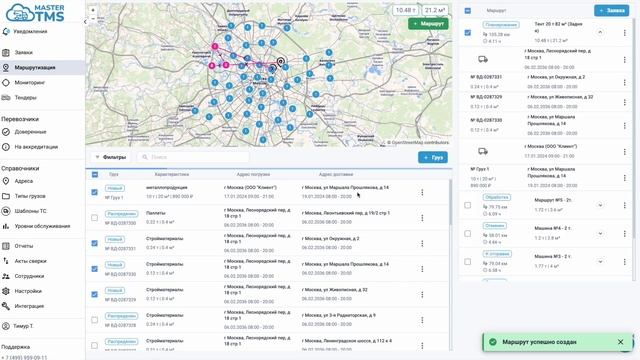The image size is (640, 360).
Task: Toggle select-all routes checkbox
Action: [x=468, y=11]
